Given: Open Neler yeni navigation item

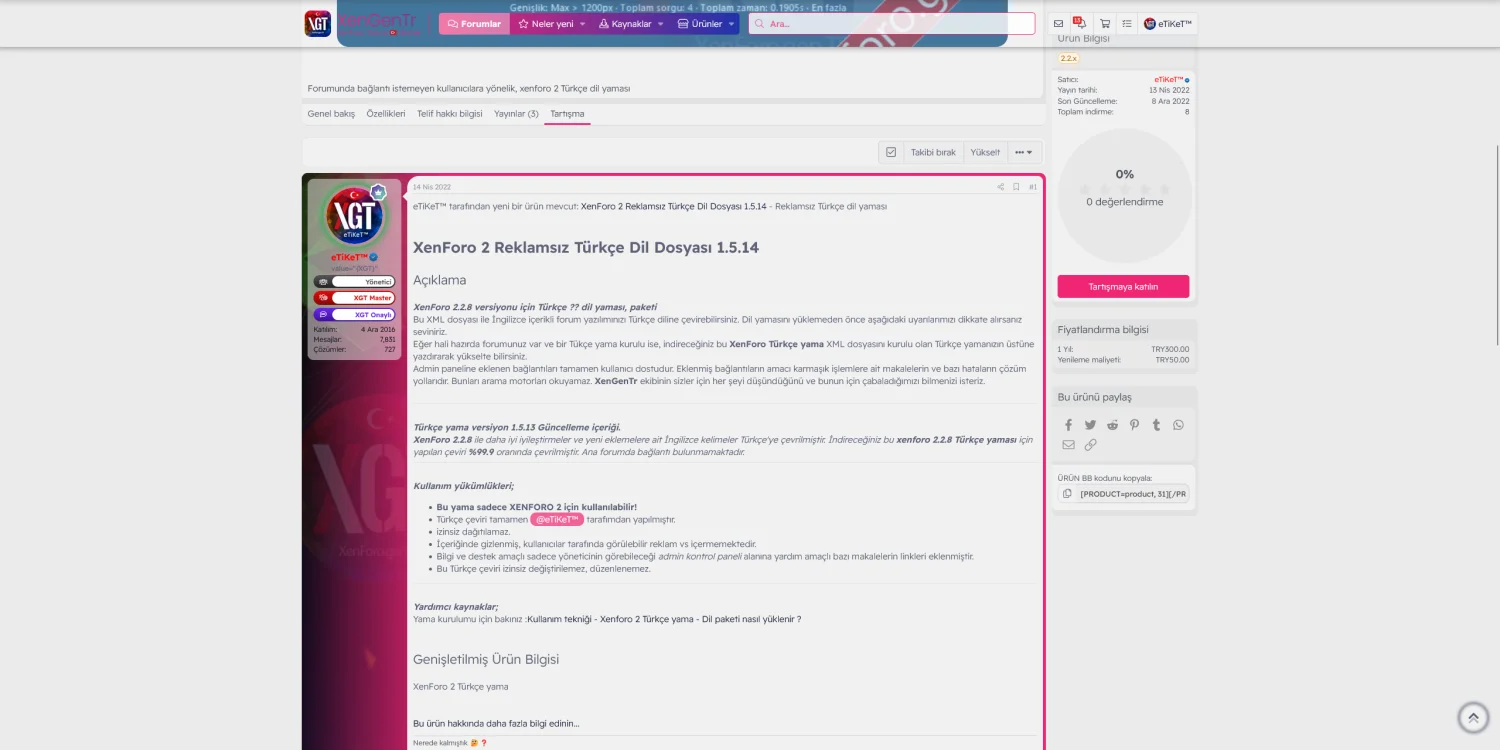Looking at the screenshot, I should pos(545,24).
